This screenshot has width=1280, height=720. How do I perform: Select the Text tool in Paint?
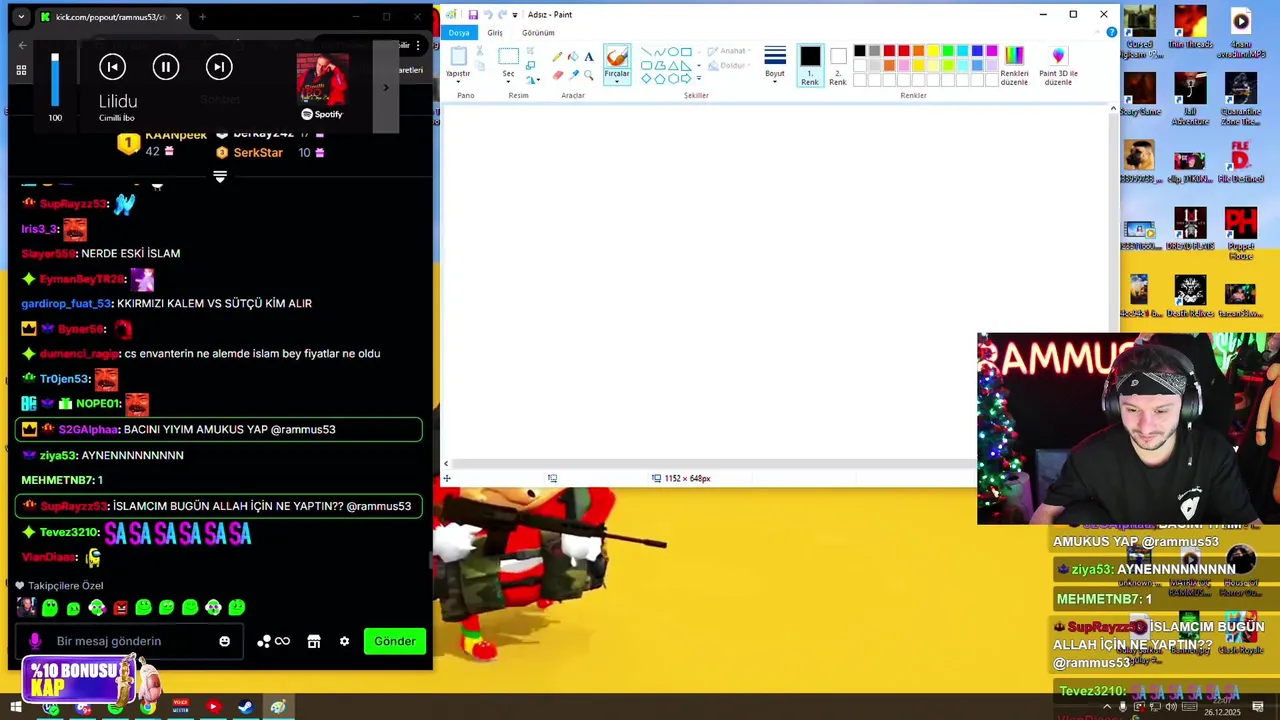click(589, 57)
